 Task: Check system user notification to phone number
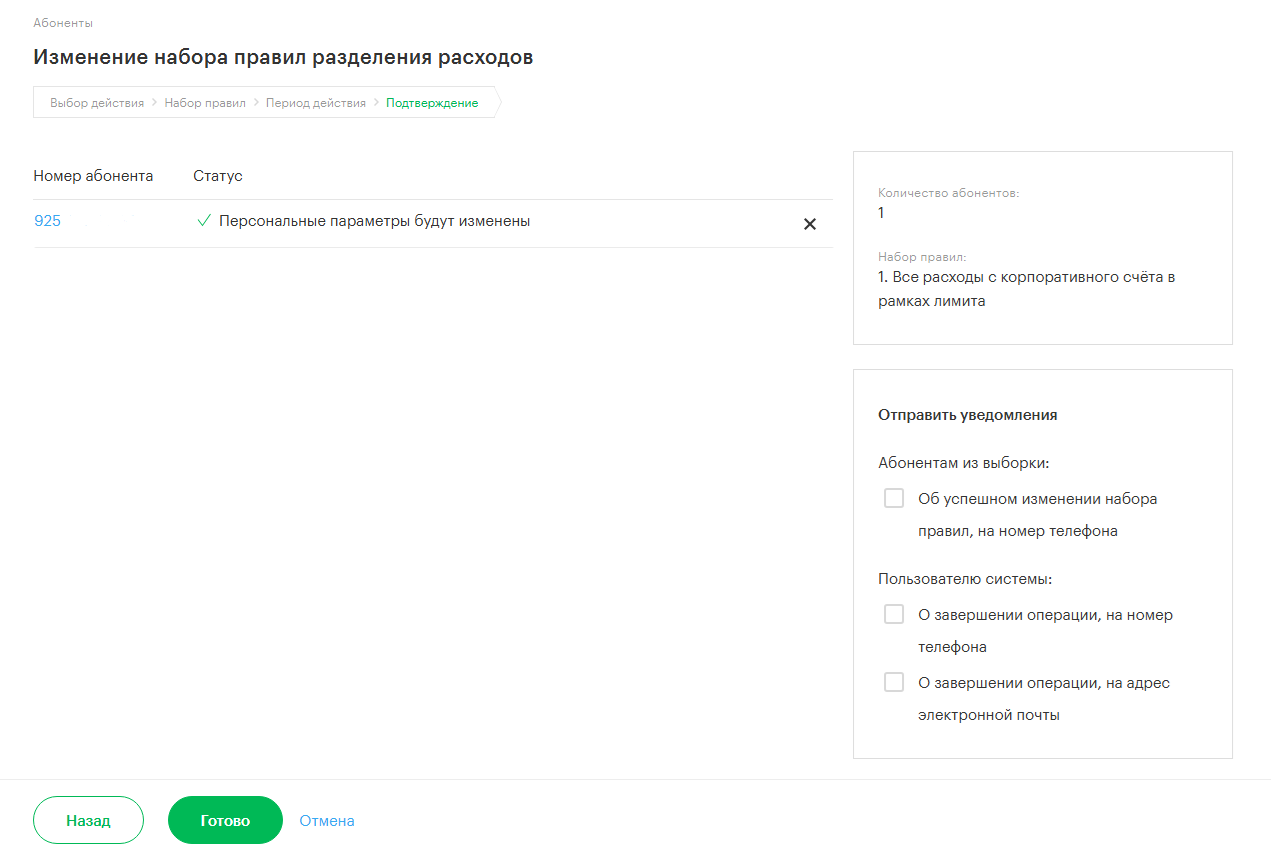[894, 614]
